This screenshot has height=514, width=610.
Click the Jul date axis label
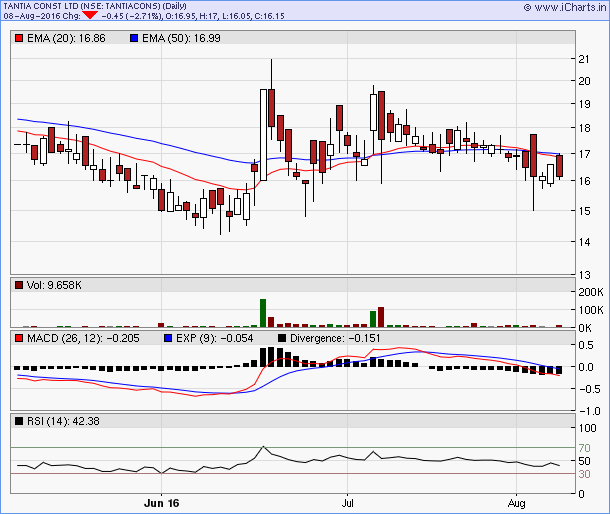(347, 503)
